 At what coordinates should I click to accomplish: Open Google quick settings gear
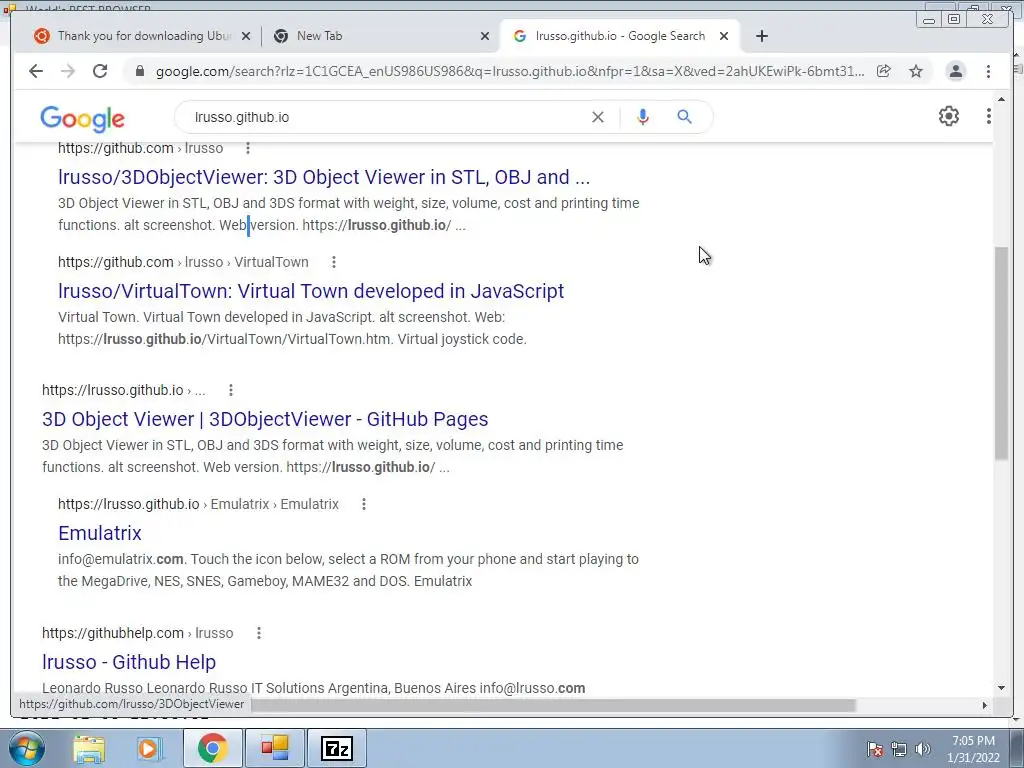[x=949, y=116]
